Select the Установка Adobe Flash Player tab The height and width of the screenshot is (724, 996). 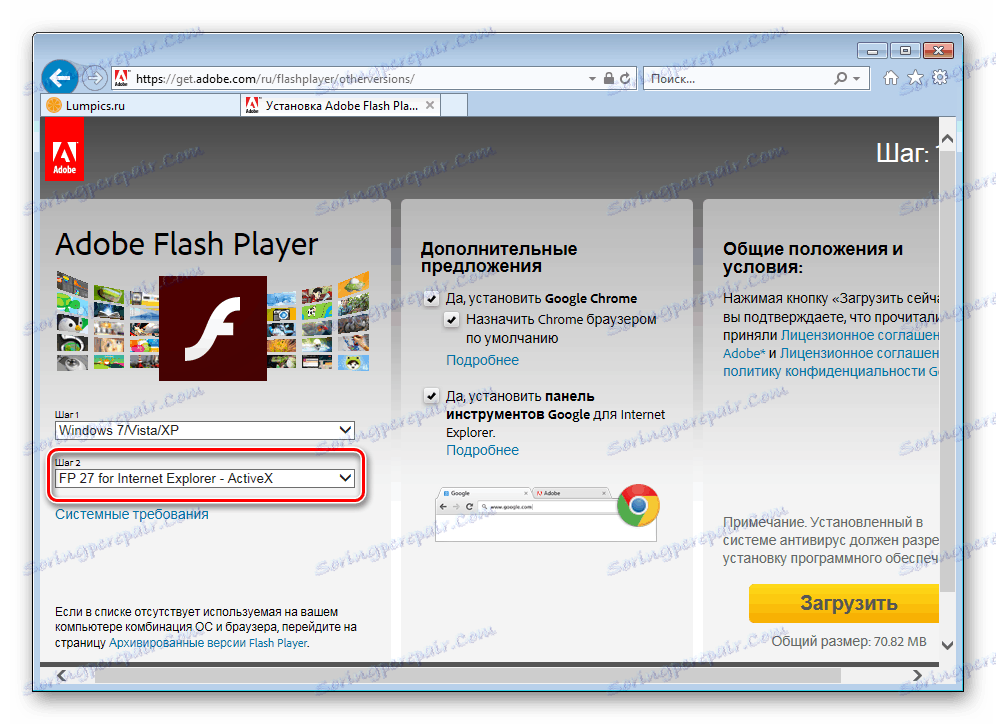click(x=340, y=105)
